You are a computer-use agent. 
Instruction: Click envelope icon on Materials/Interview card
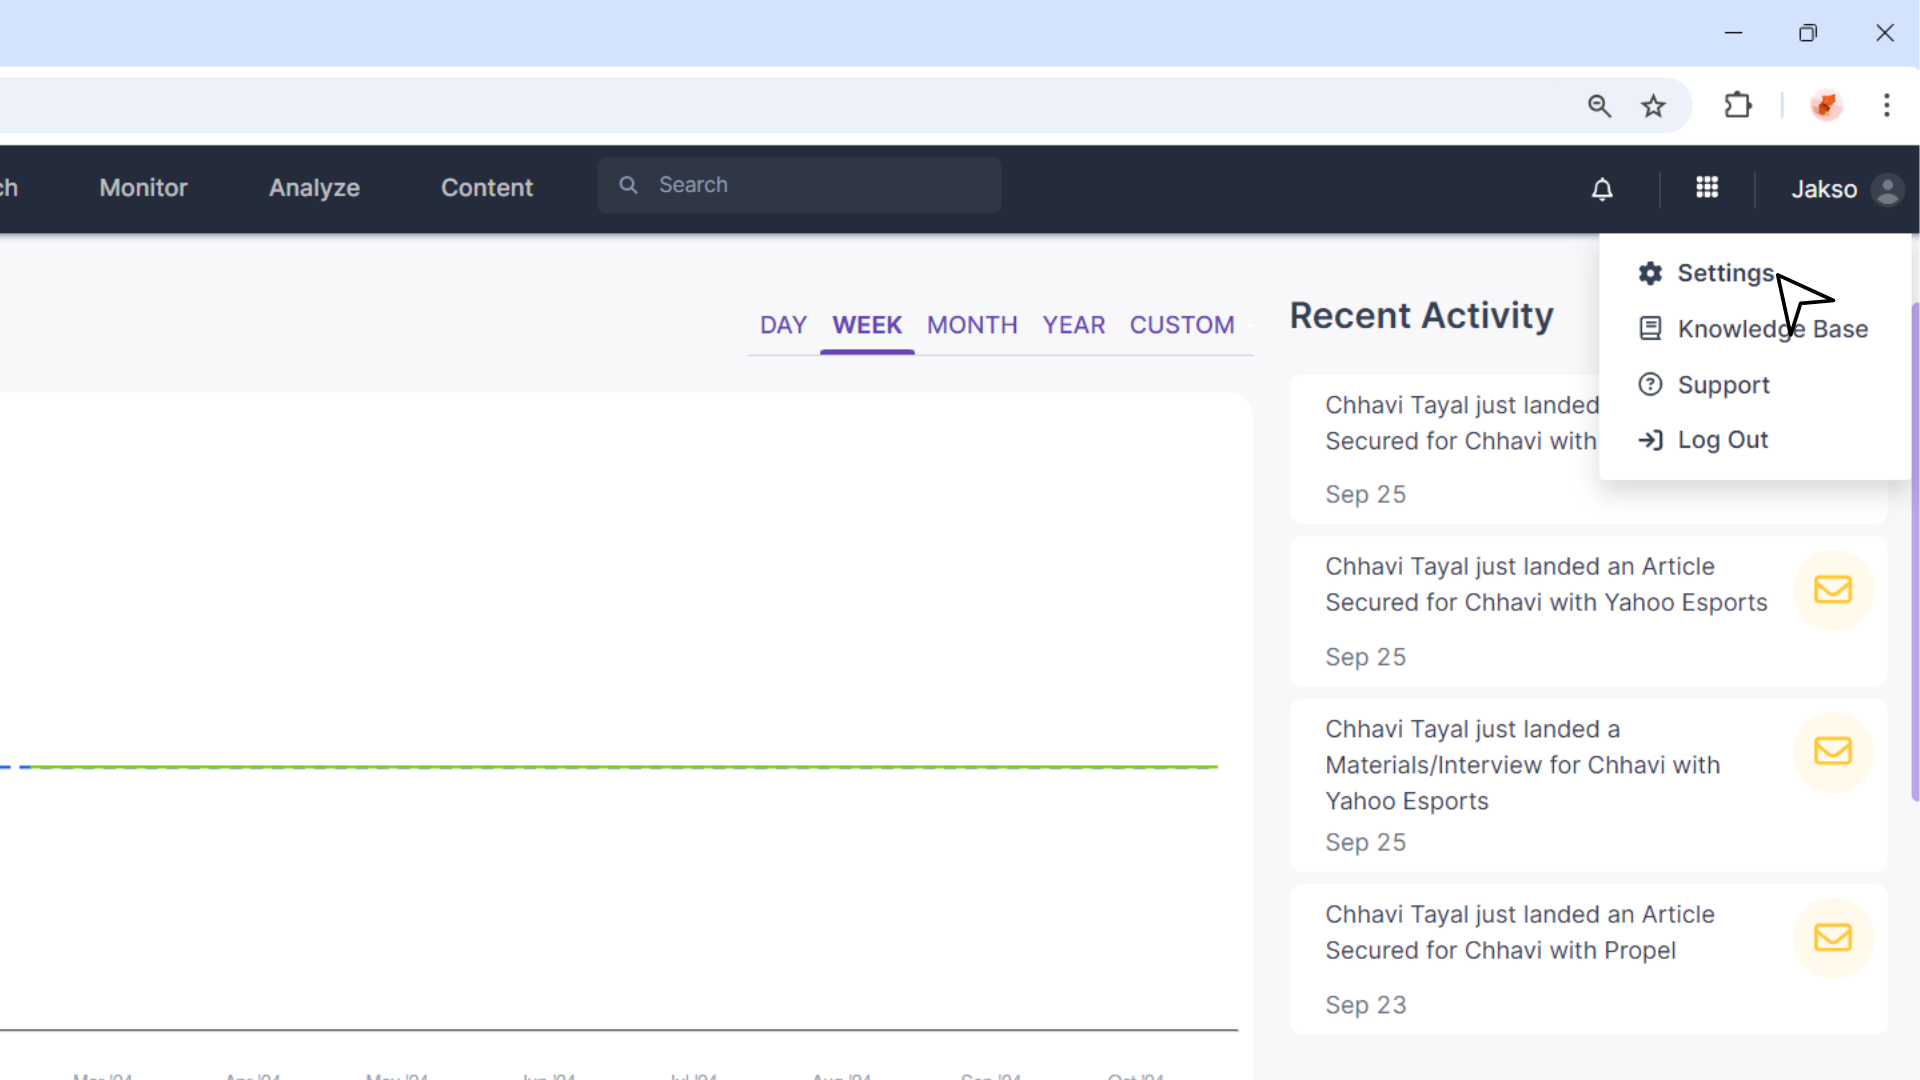1833,751
